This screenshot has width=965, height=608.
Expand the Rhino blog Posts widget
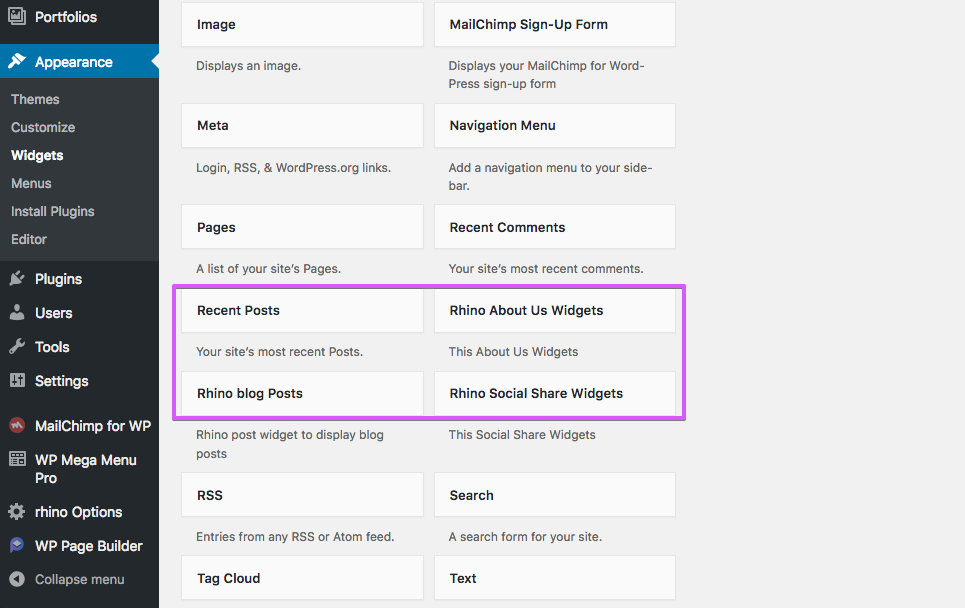pyautogui.click(x=302, y=393)
